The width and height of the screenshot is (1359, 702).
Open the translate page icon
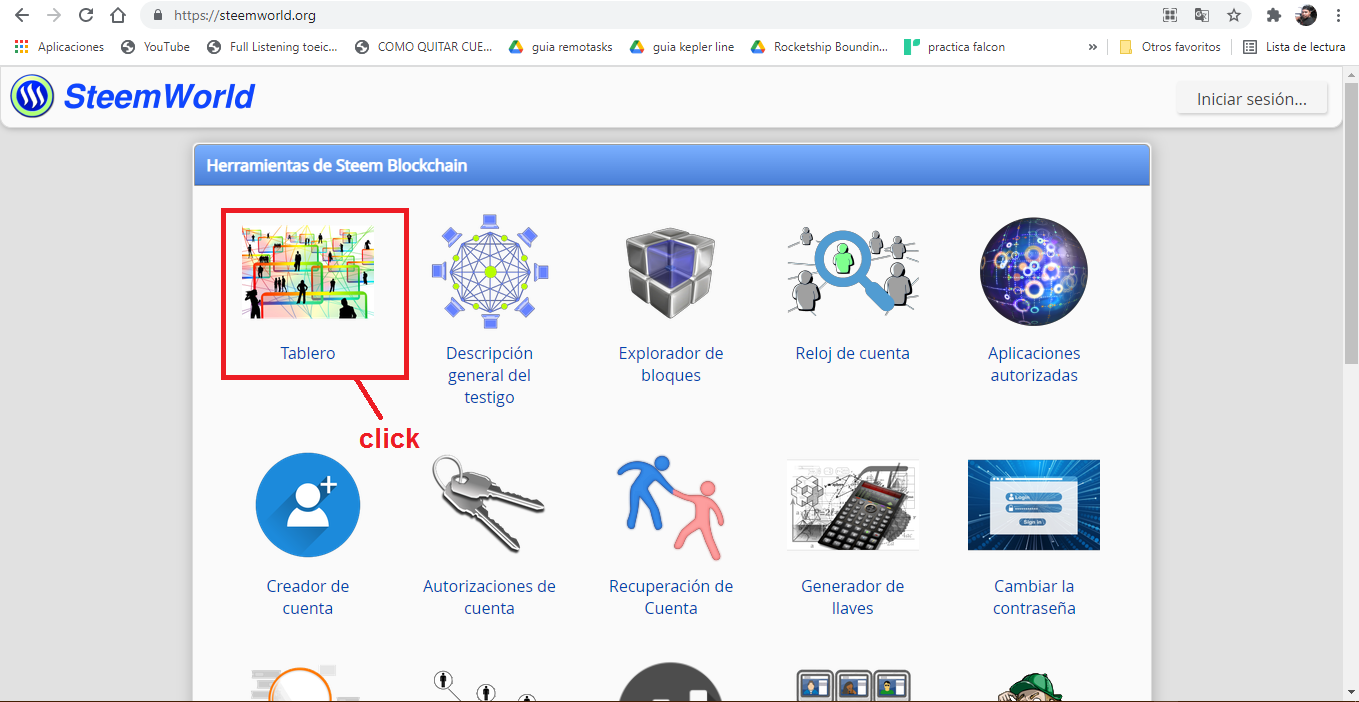(1202, 16)
